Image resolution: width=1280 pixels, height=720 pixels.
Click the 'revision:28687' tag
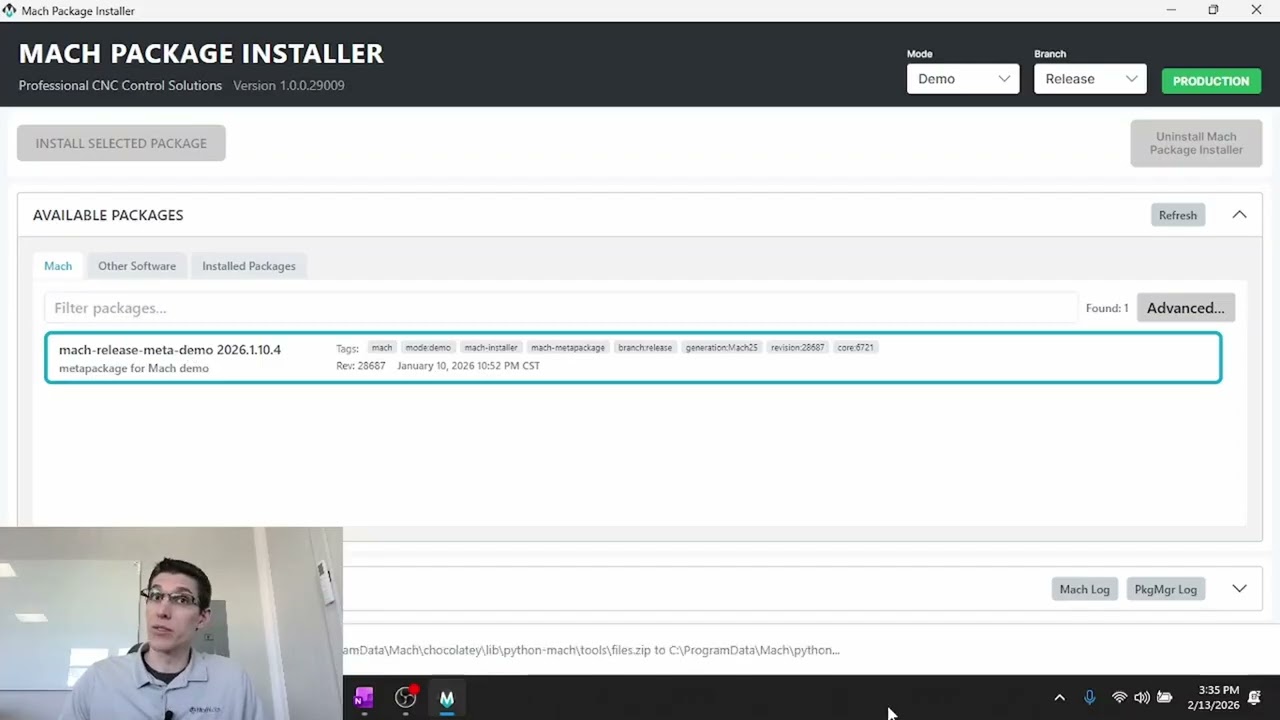point(798,348)
